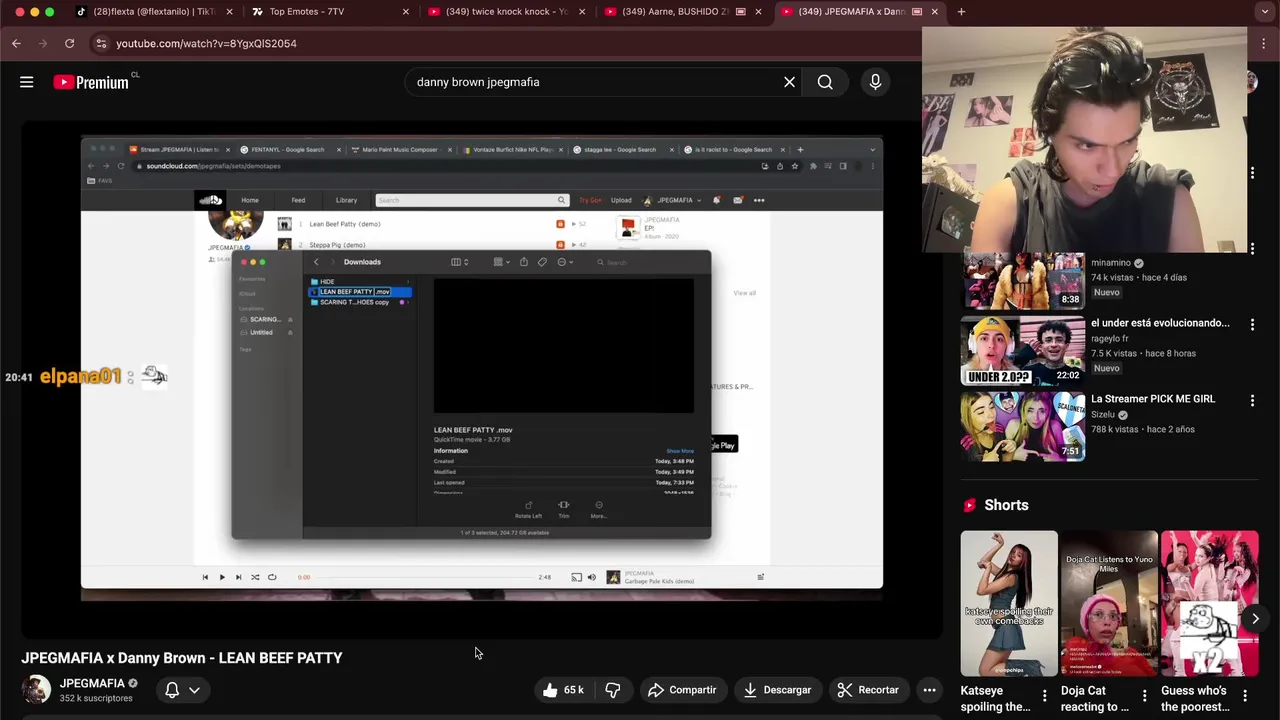1280x720 pixels.
Task: Open the JPEGMAFIA channel name link
Action: tap(92, 684)
